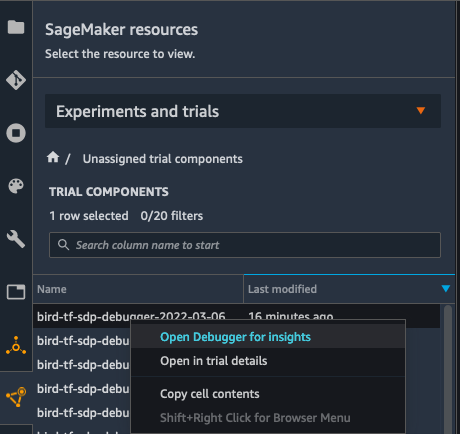This screenshot has width=460, height=434.
Task: Click the 0/20 filters link
Action: coord(172,216)
